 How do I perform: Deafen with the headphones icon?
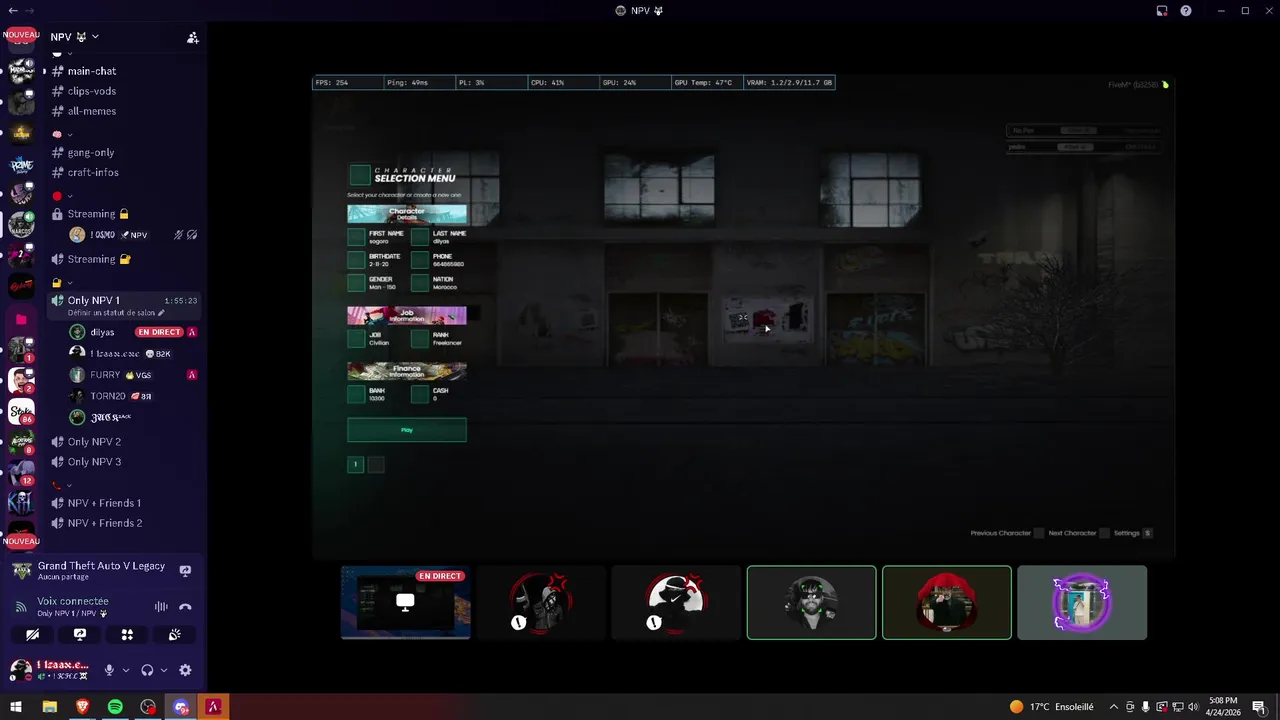click(x=147, y=670)
